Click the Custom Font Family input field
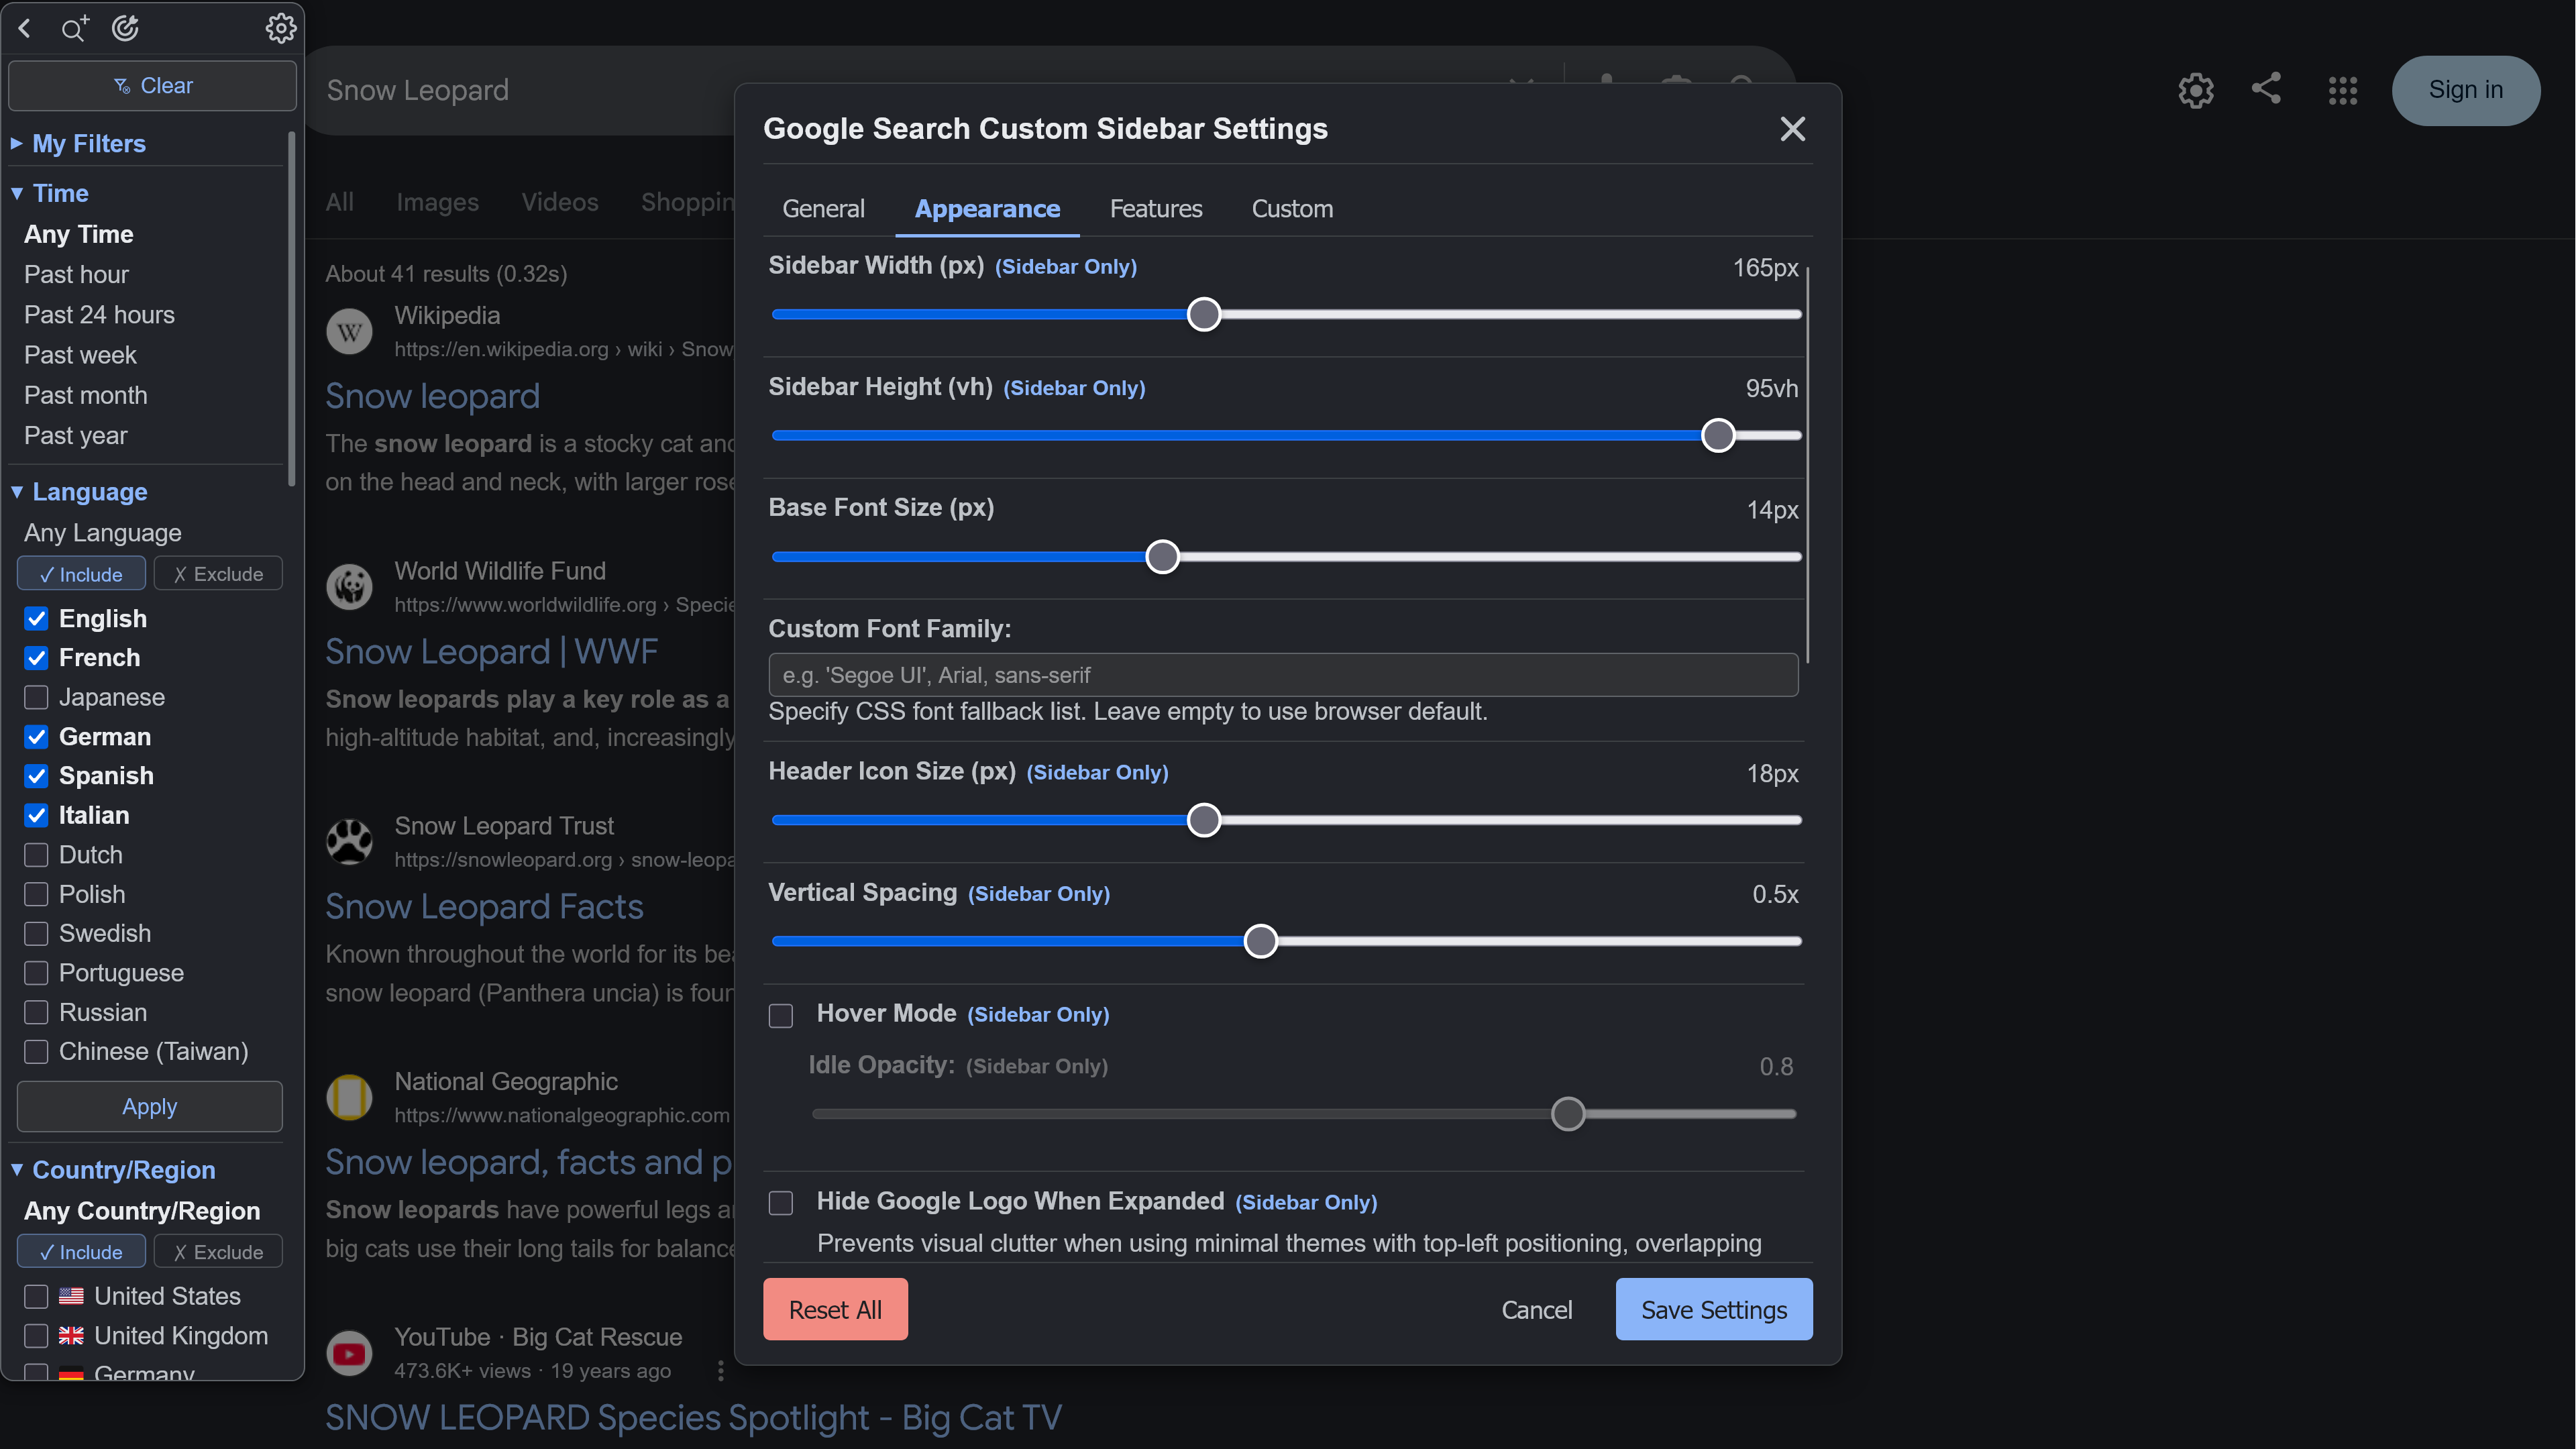The height and width of the screenshot is (1449, 2576). tap(1283, 675)
